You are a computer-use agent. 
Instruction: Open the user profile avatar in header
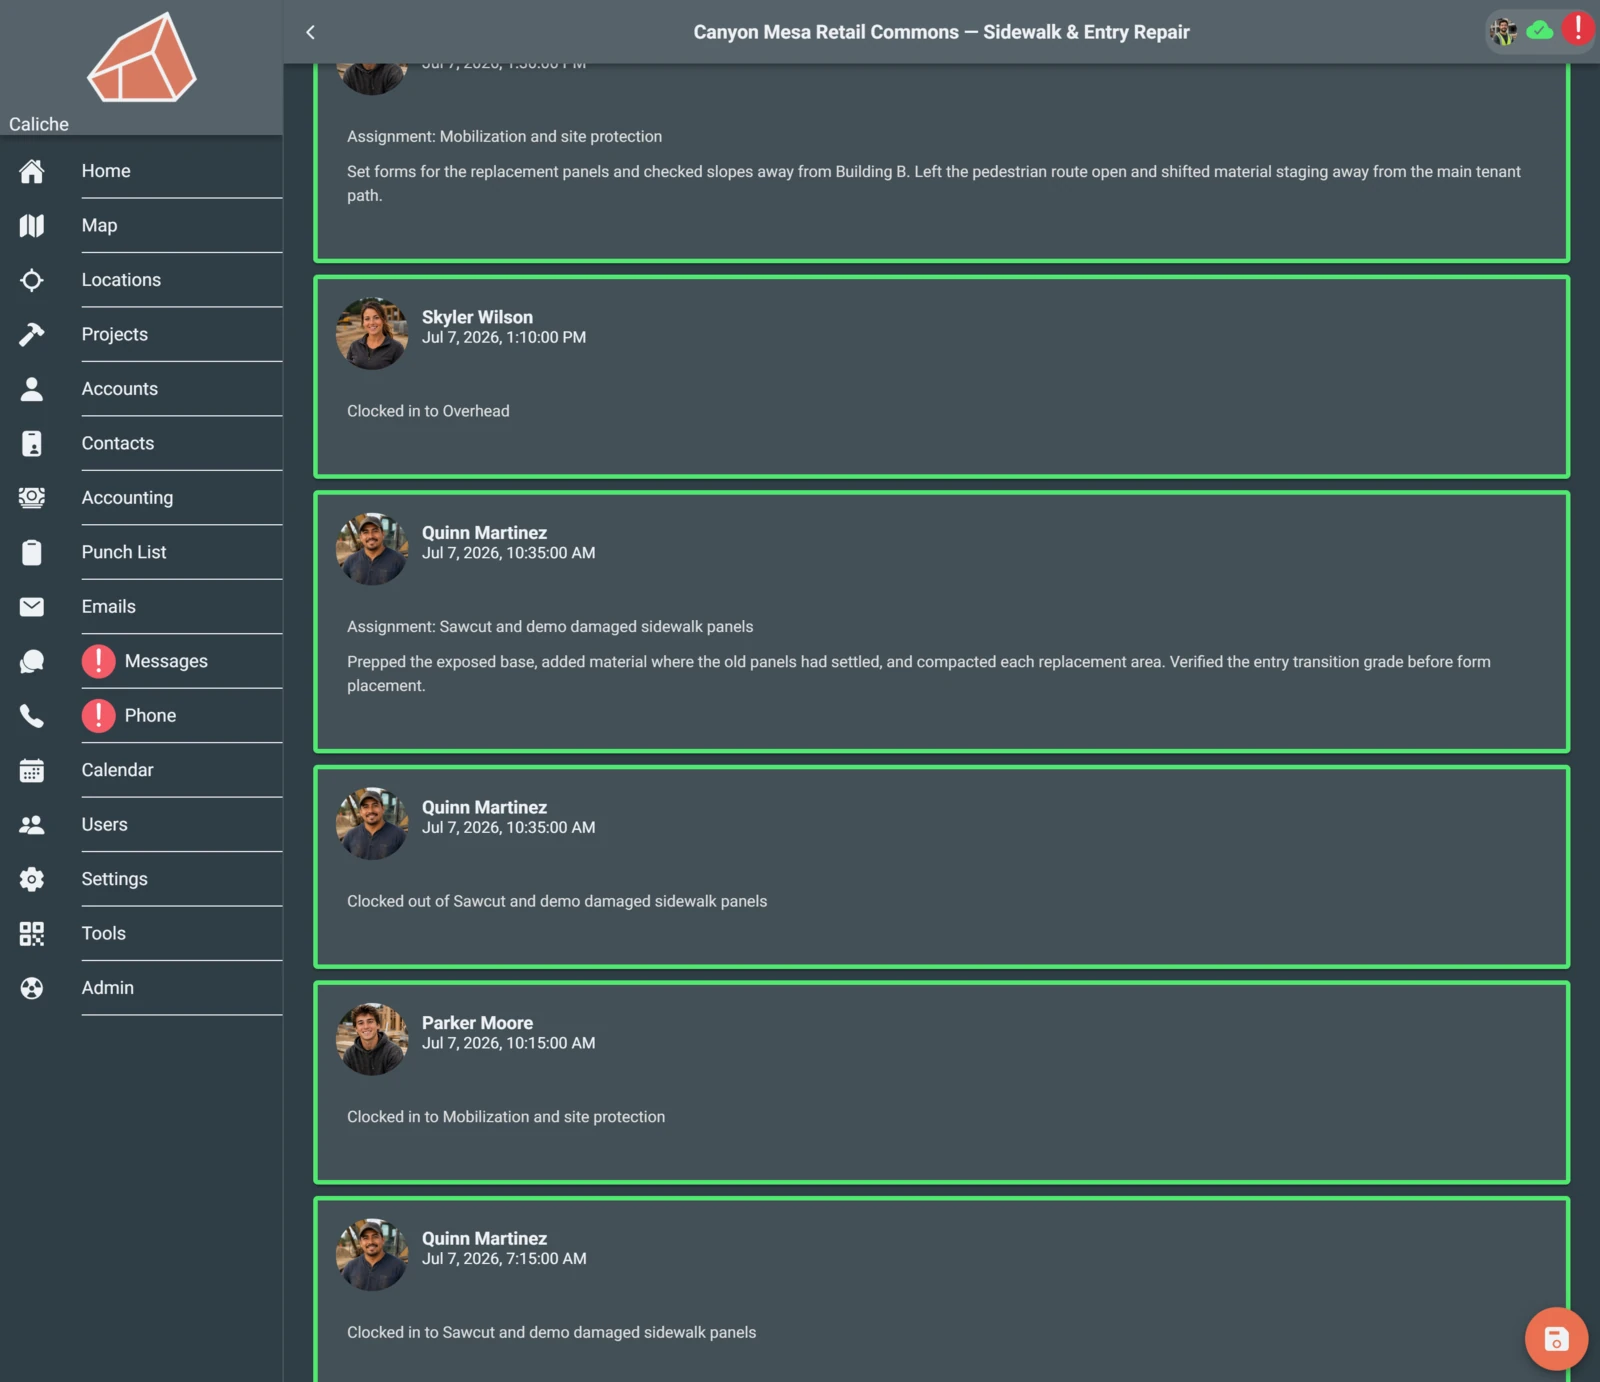(x=1503, y=31)
